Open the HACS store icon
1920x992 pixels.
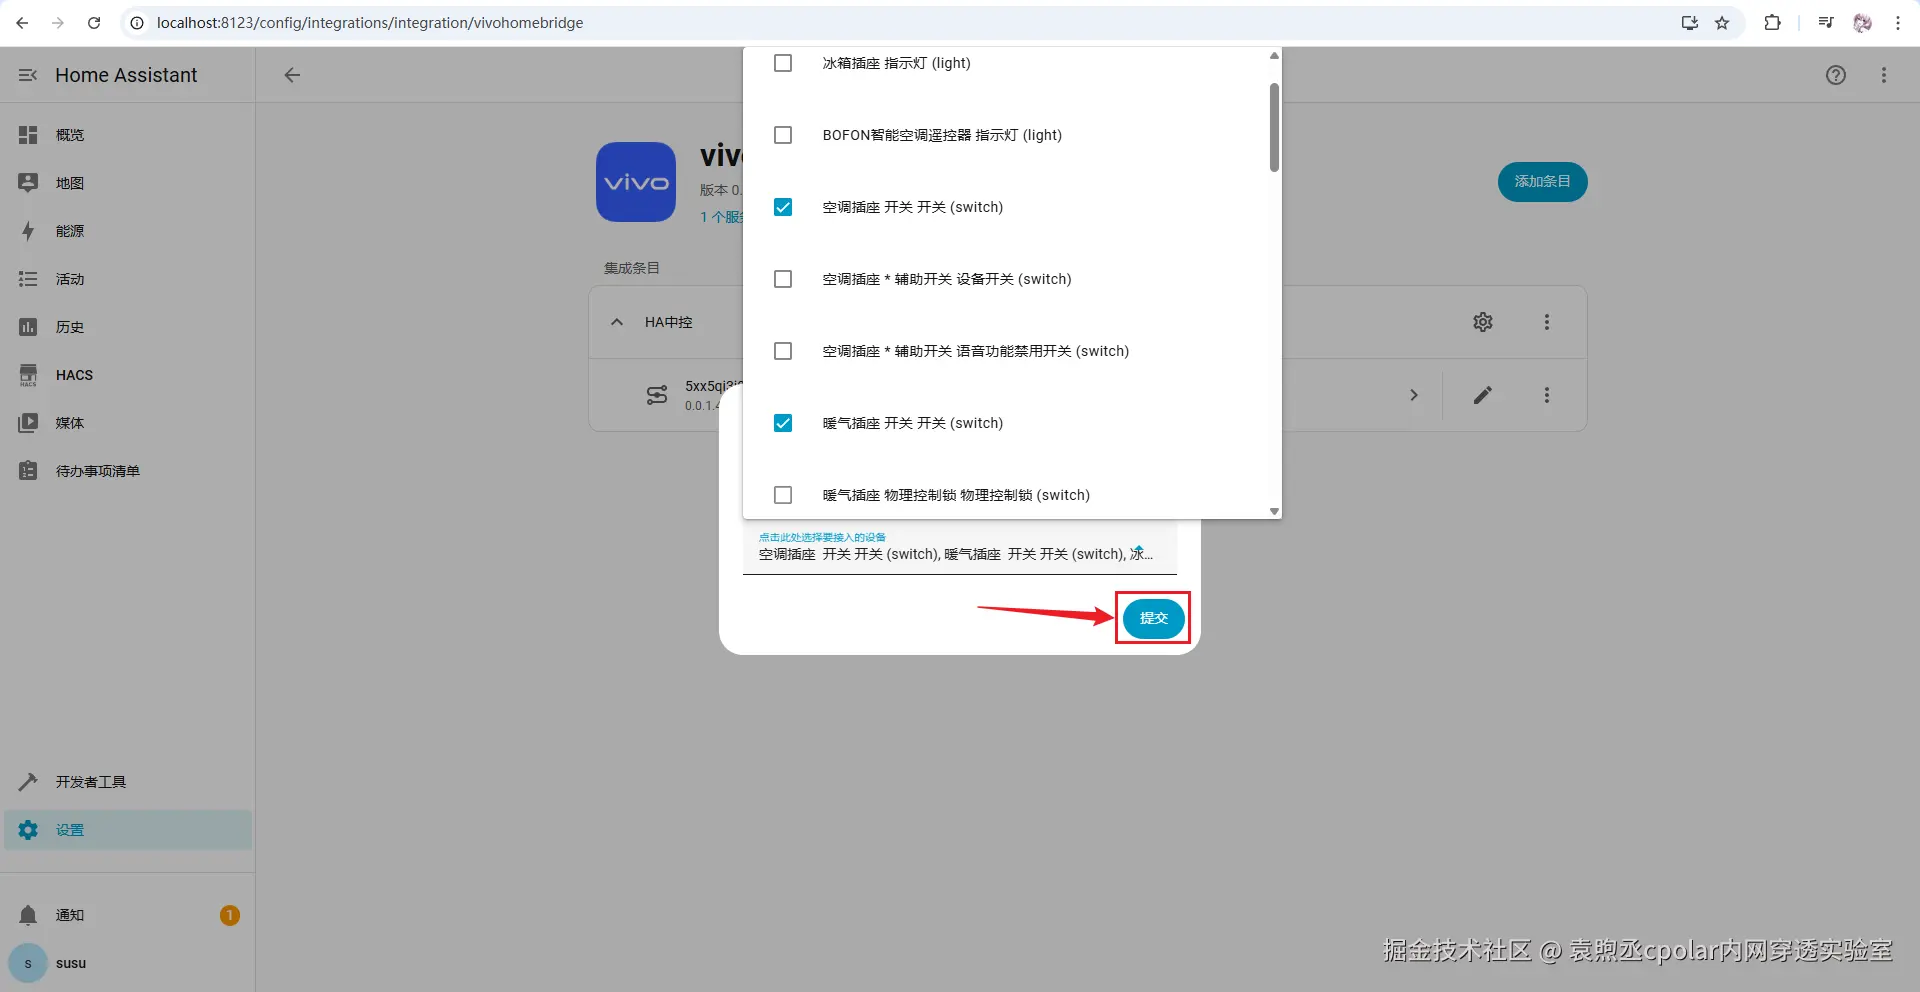click(x=28, y=375)
